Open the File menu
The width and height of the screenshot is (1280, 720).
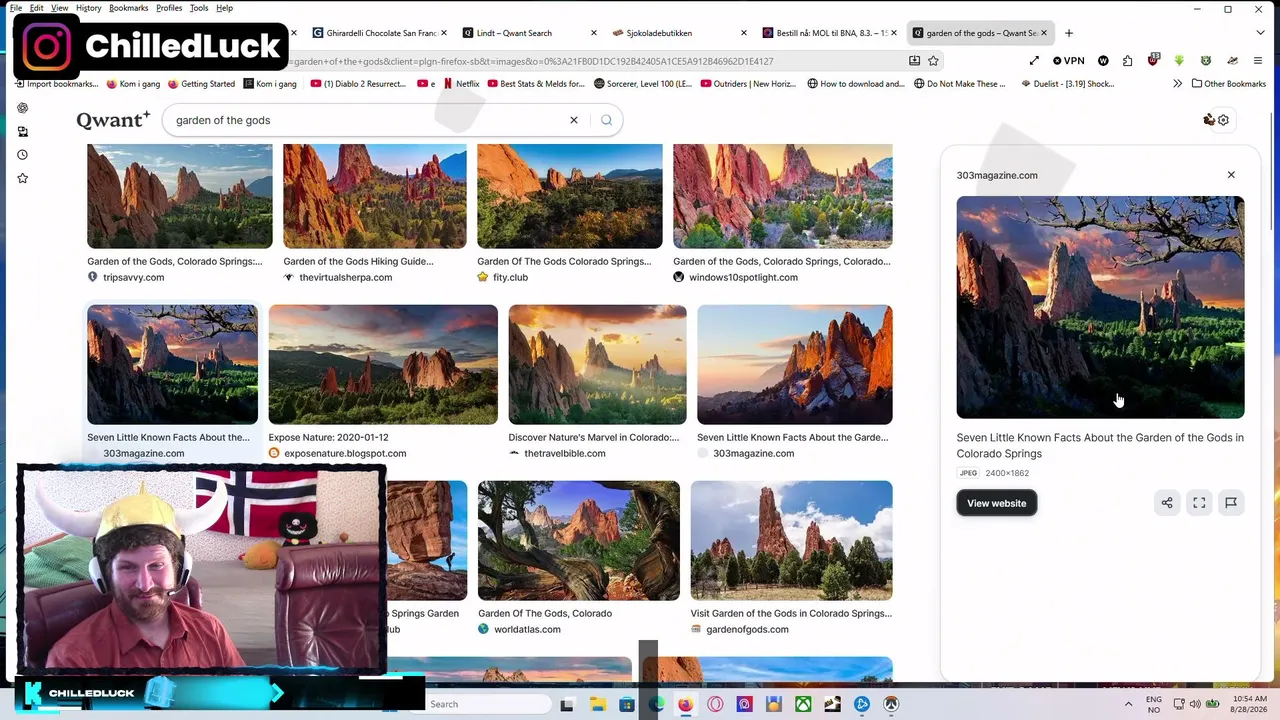point(15,8)
